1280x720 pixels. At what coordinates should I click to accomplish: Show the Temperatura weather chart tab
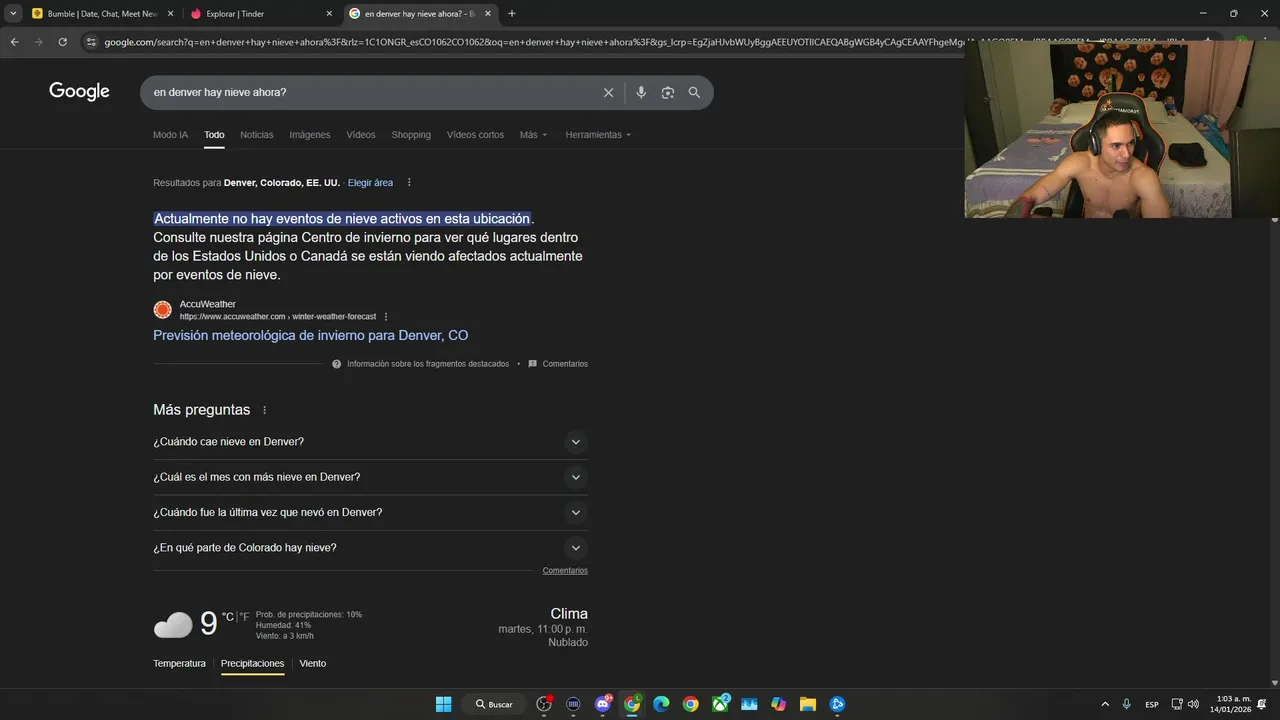pyautogui.click(x=179, y=664)
